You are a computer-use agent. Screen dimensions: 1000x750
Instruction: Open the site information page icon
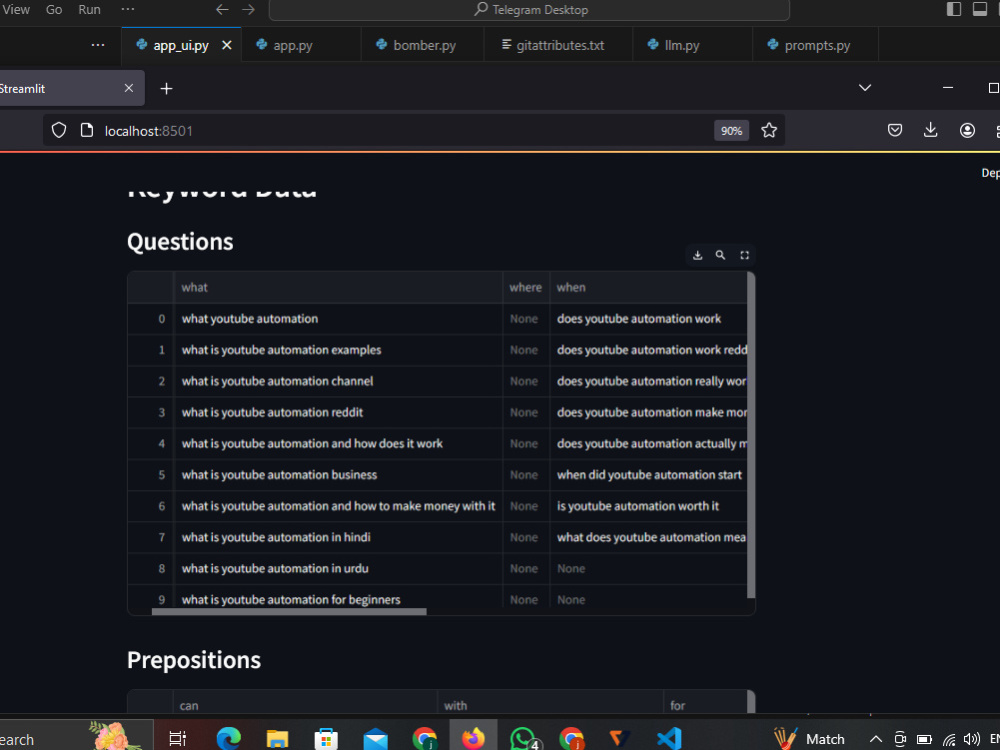87,131
